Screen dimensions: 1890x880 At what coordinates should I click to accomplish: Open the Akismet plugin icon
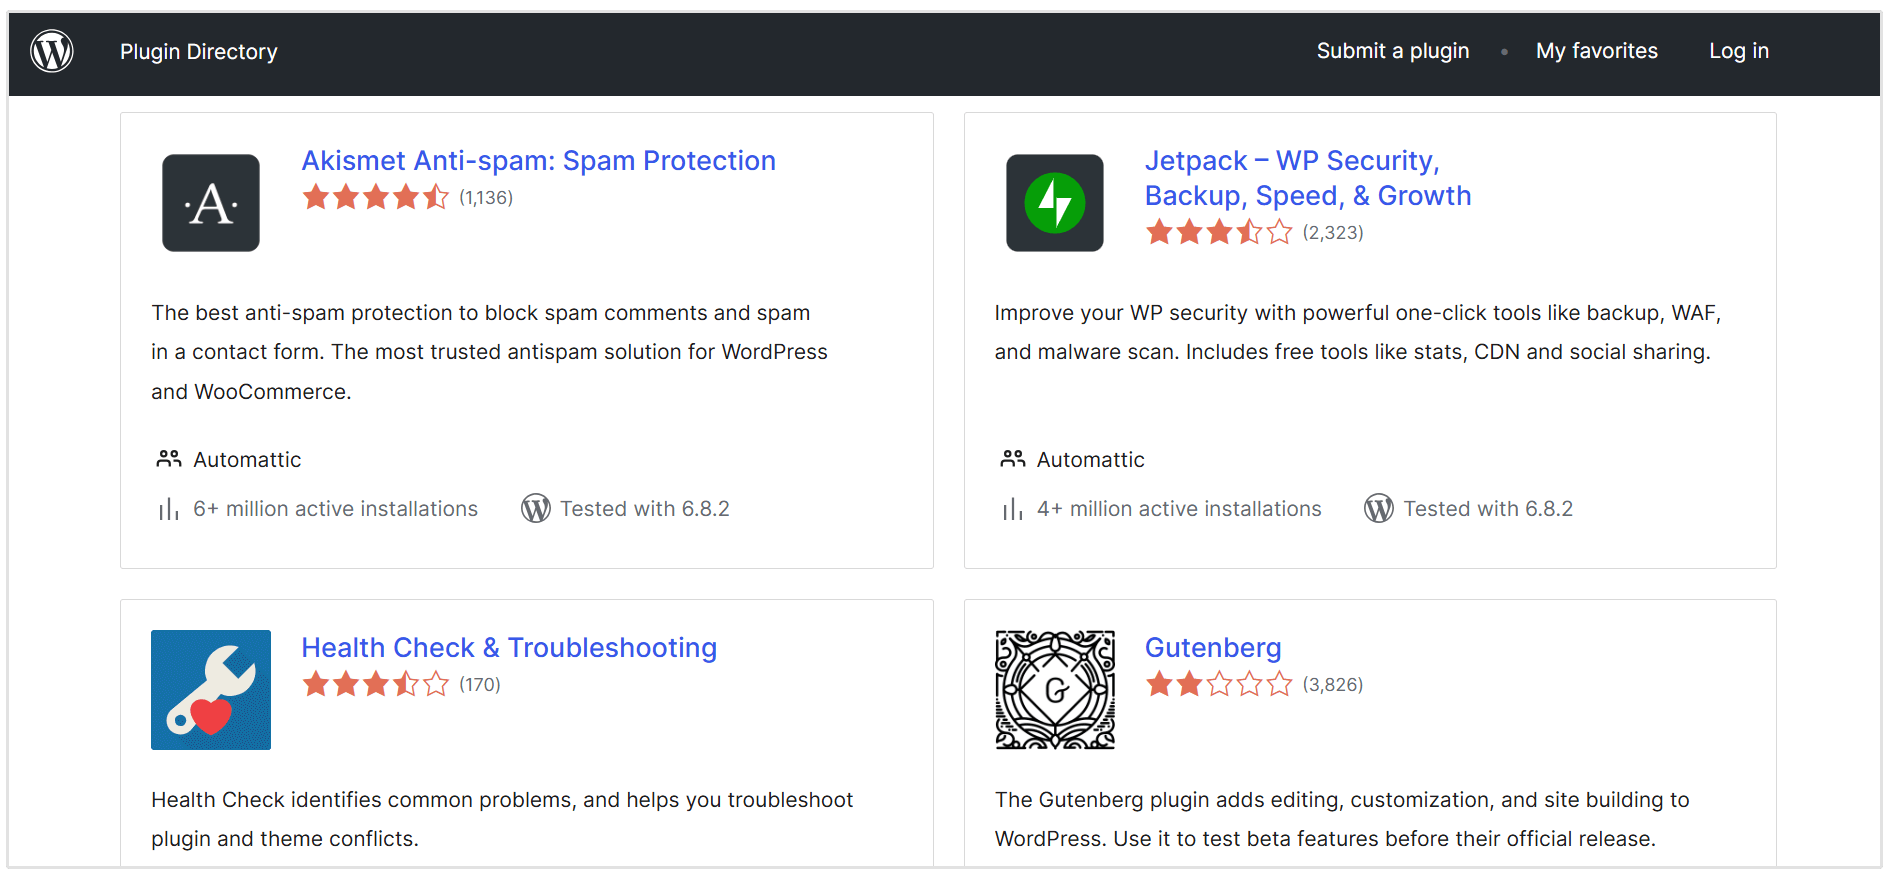point(211,203)
